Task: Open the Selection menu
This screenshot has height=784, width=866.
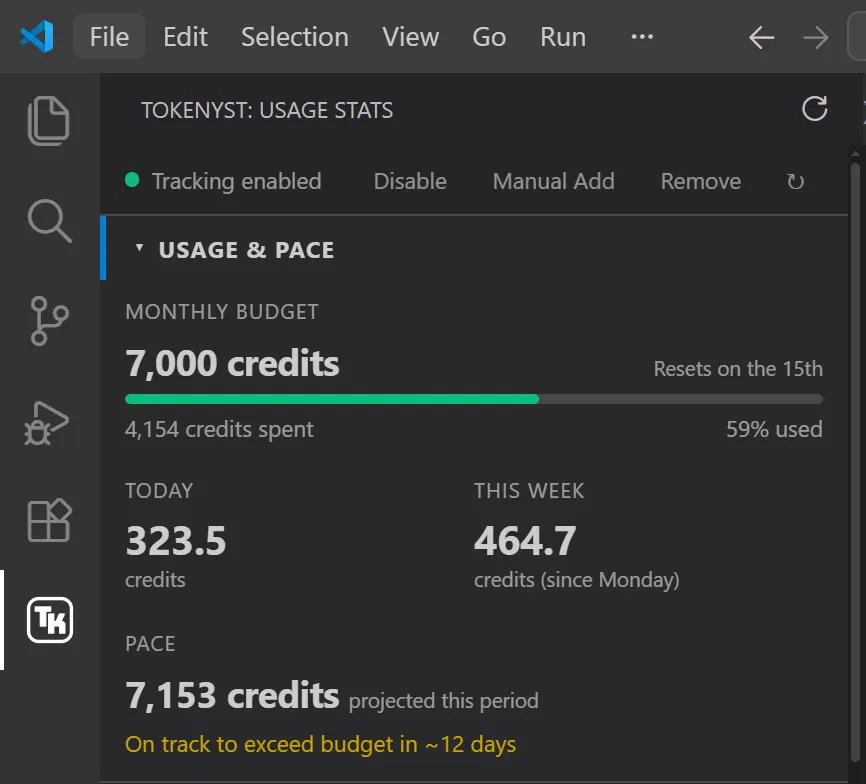Action: pos(294,37)
